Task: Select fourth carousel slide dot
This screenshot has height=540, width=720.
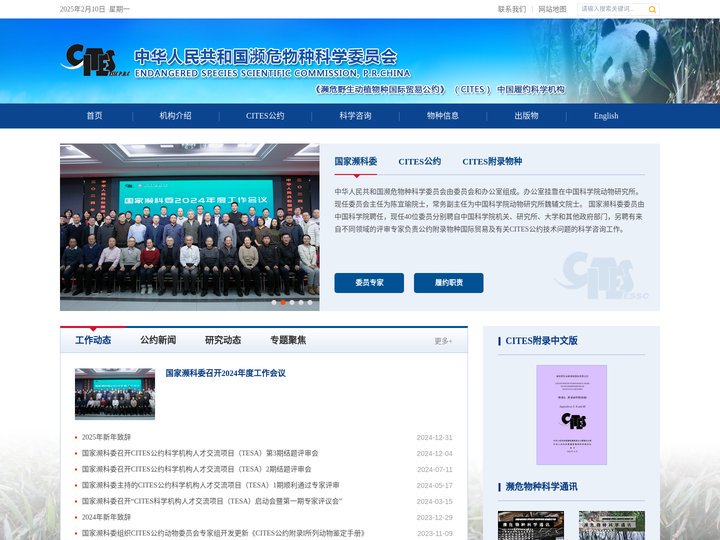Action: pos(301,302)
